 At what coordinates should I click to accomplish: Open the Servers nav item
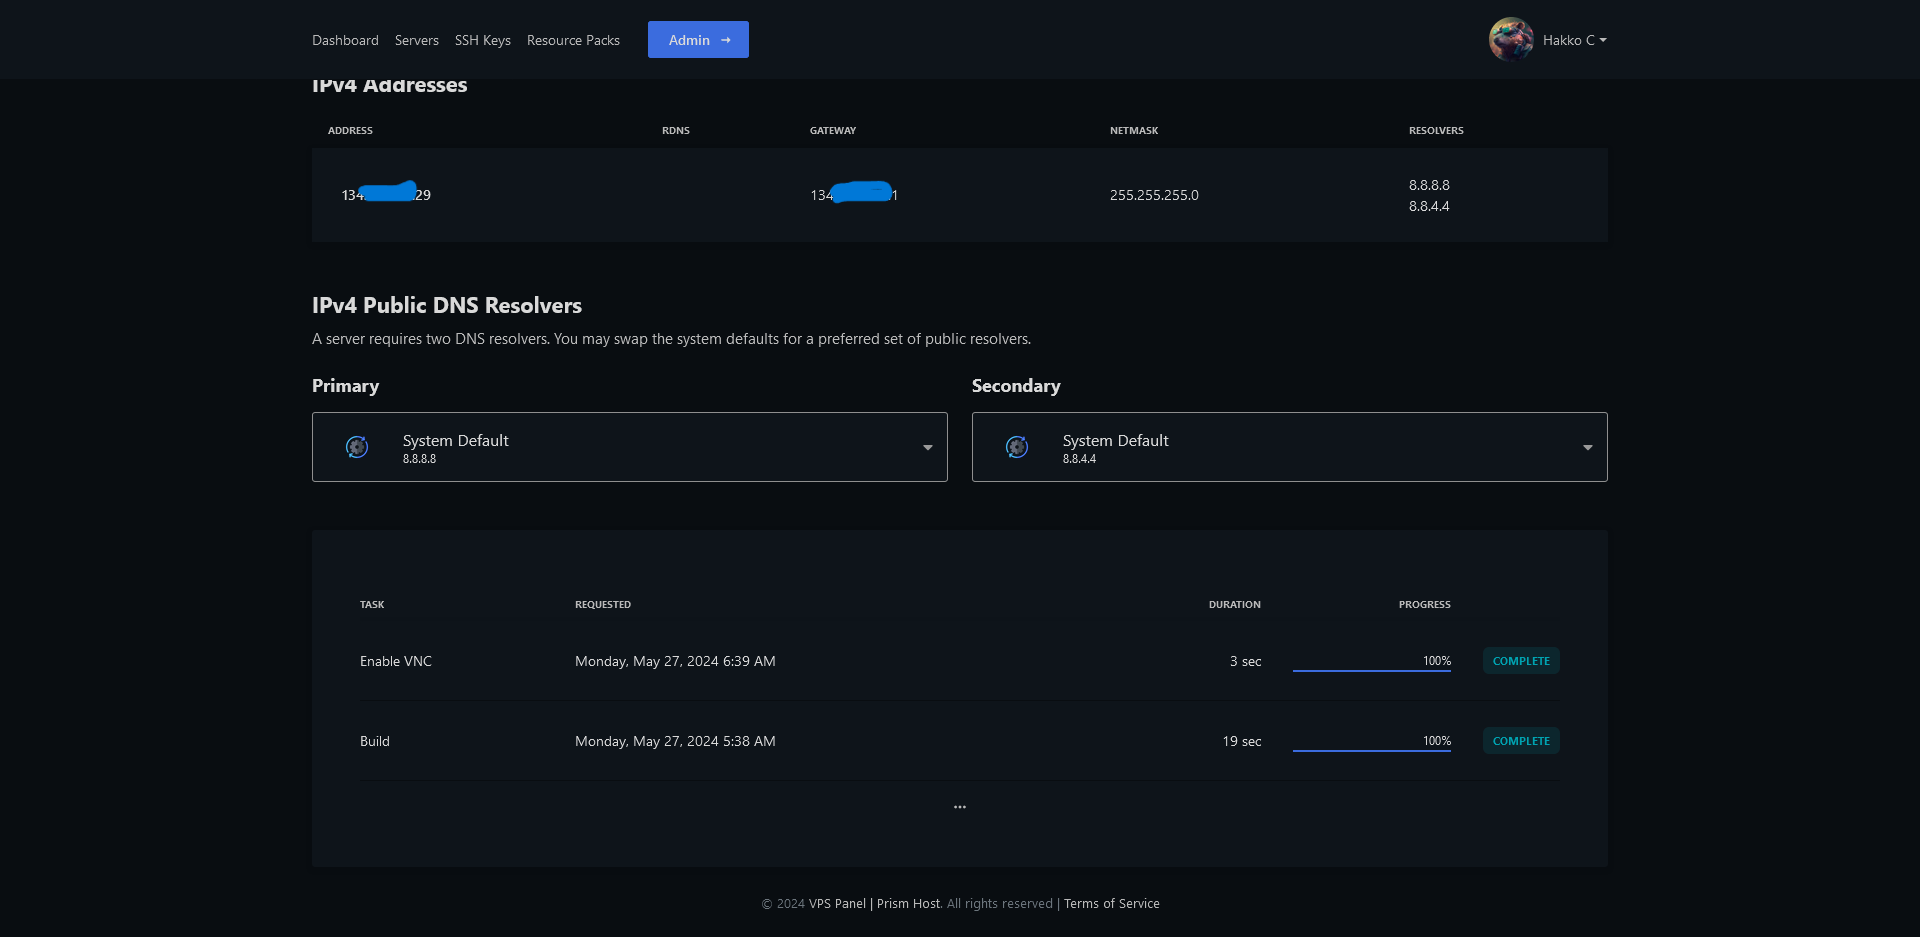pos(416,40)
